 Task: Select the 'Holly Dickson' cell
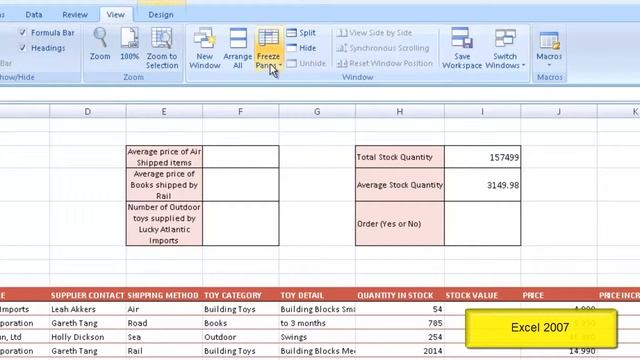point(88,337)
